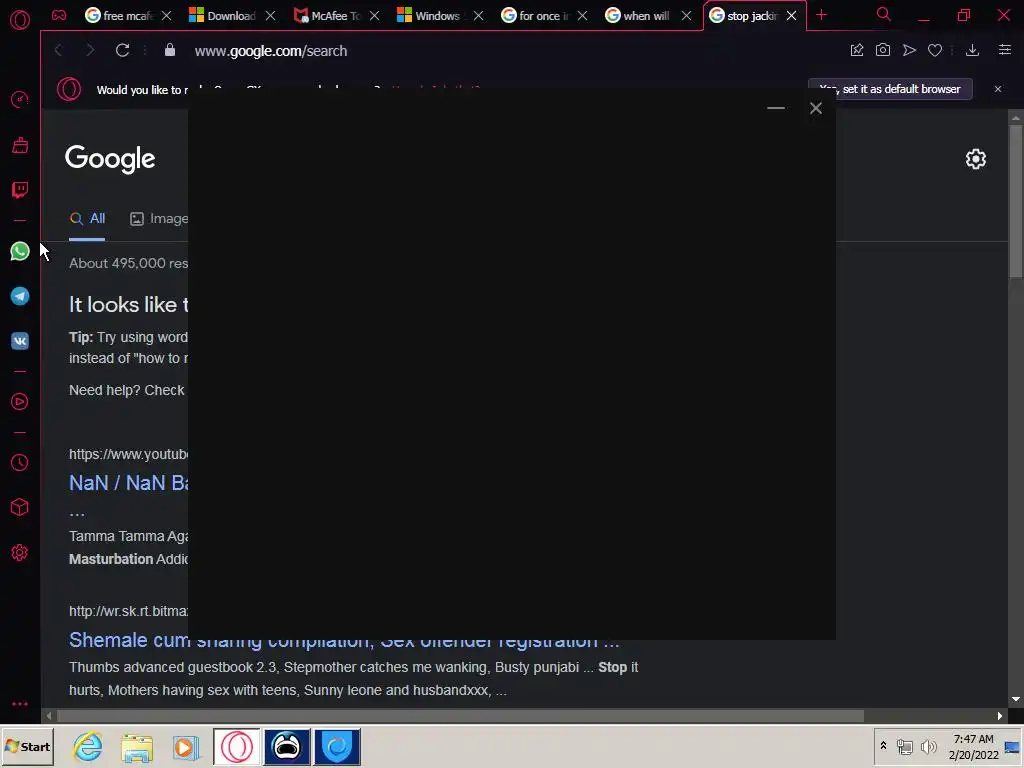Image resolution: width=1024 pixels, height=768 pixels.
Task: Click vertical scrollbar down arrow
Action: [1016, 699]
